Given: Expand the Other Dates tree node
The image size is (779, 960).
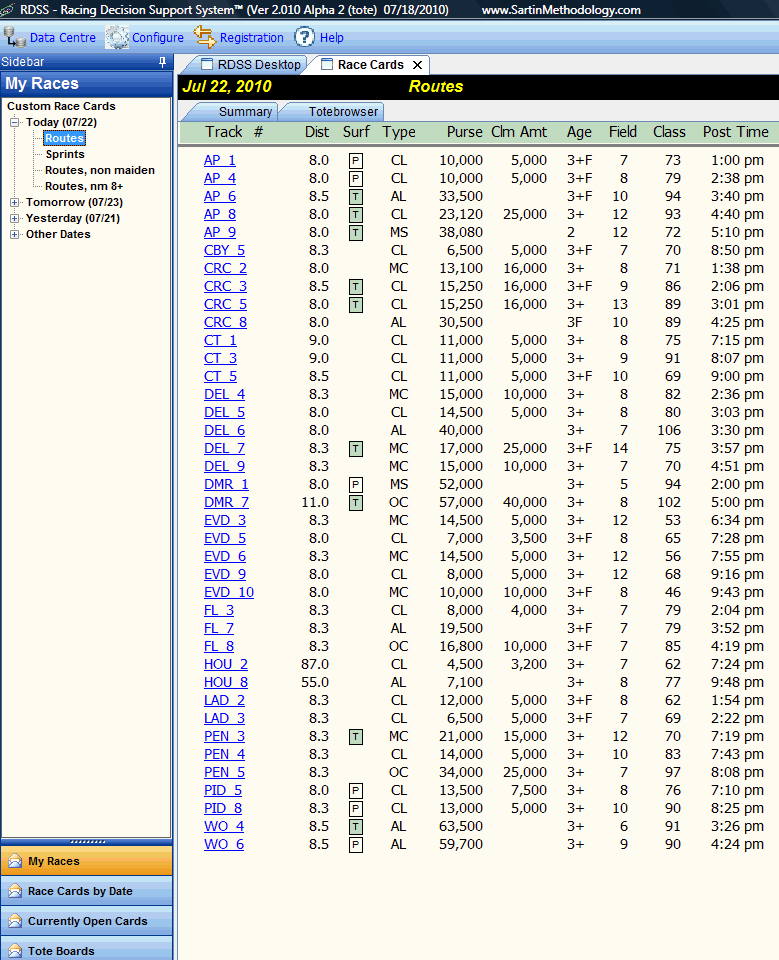Looking at the screenshot, I should coord(15,234).
